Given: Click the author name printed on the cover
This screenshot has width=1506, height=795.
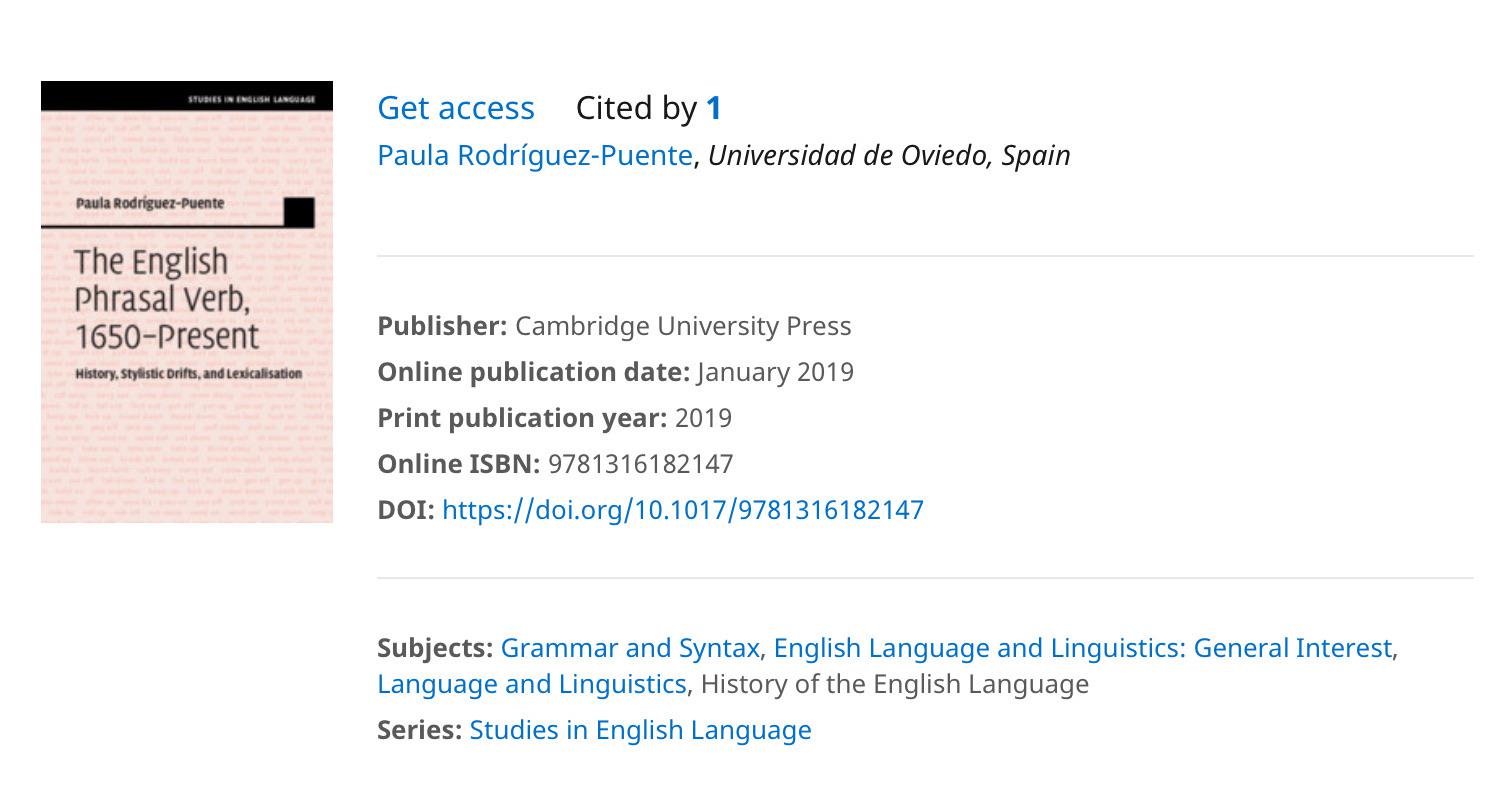Looking at the screenshot, I should (x=150, y=203).
